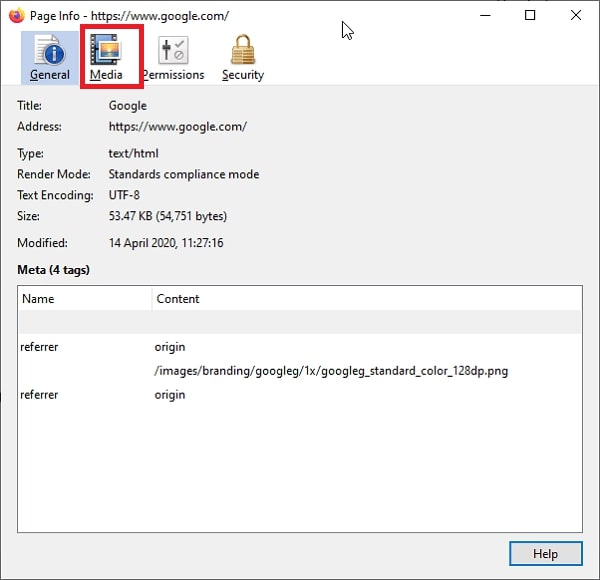Image resolution: width=600 pixels, height=580 pixels.
Task: Select the last referrer meta row
Action: (300, 395)
